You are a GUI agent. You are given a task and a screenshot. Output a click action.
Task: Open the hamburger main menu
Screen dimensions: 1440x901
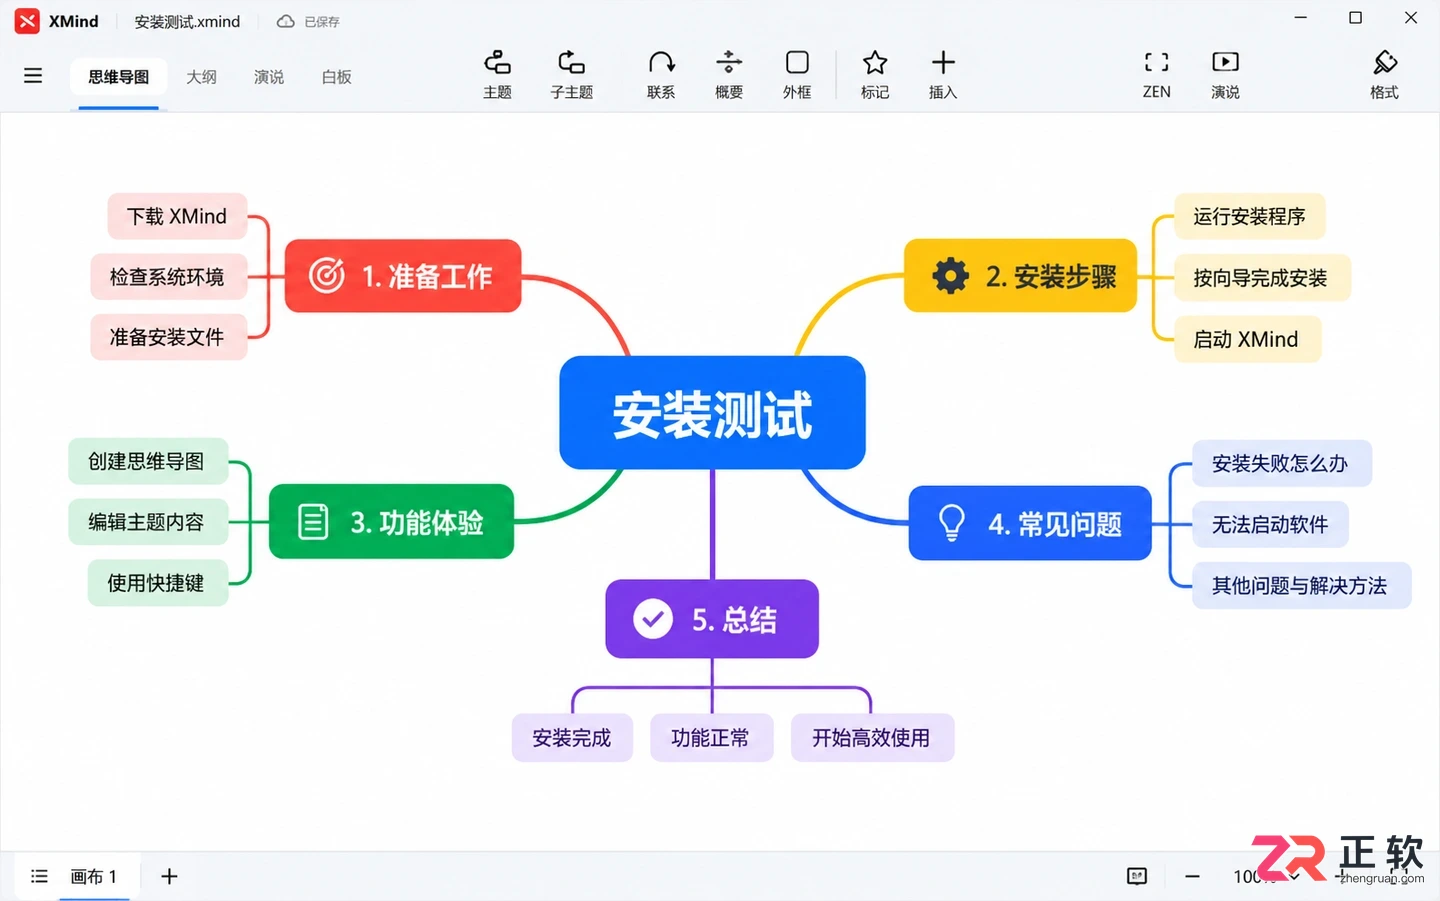tap(33, 76)
